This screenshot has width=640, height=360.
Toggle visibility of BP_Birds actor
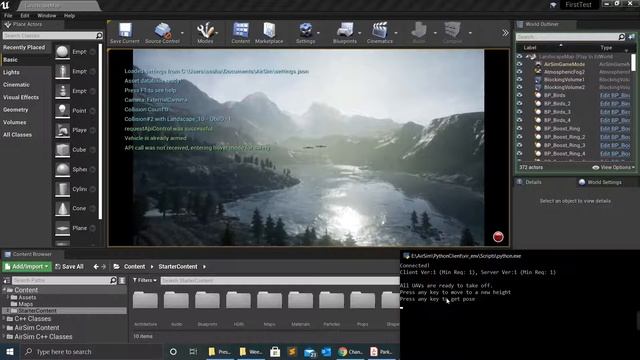(519, 95)
